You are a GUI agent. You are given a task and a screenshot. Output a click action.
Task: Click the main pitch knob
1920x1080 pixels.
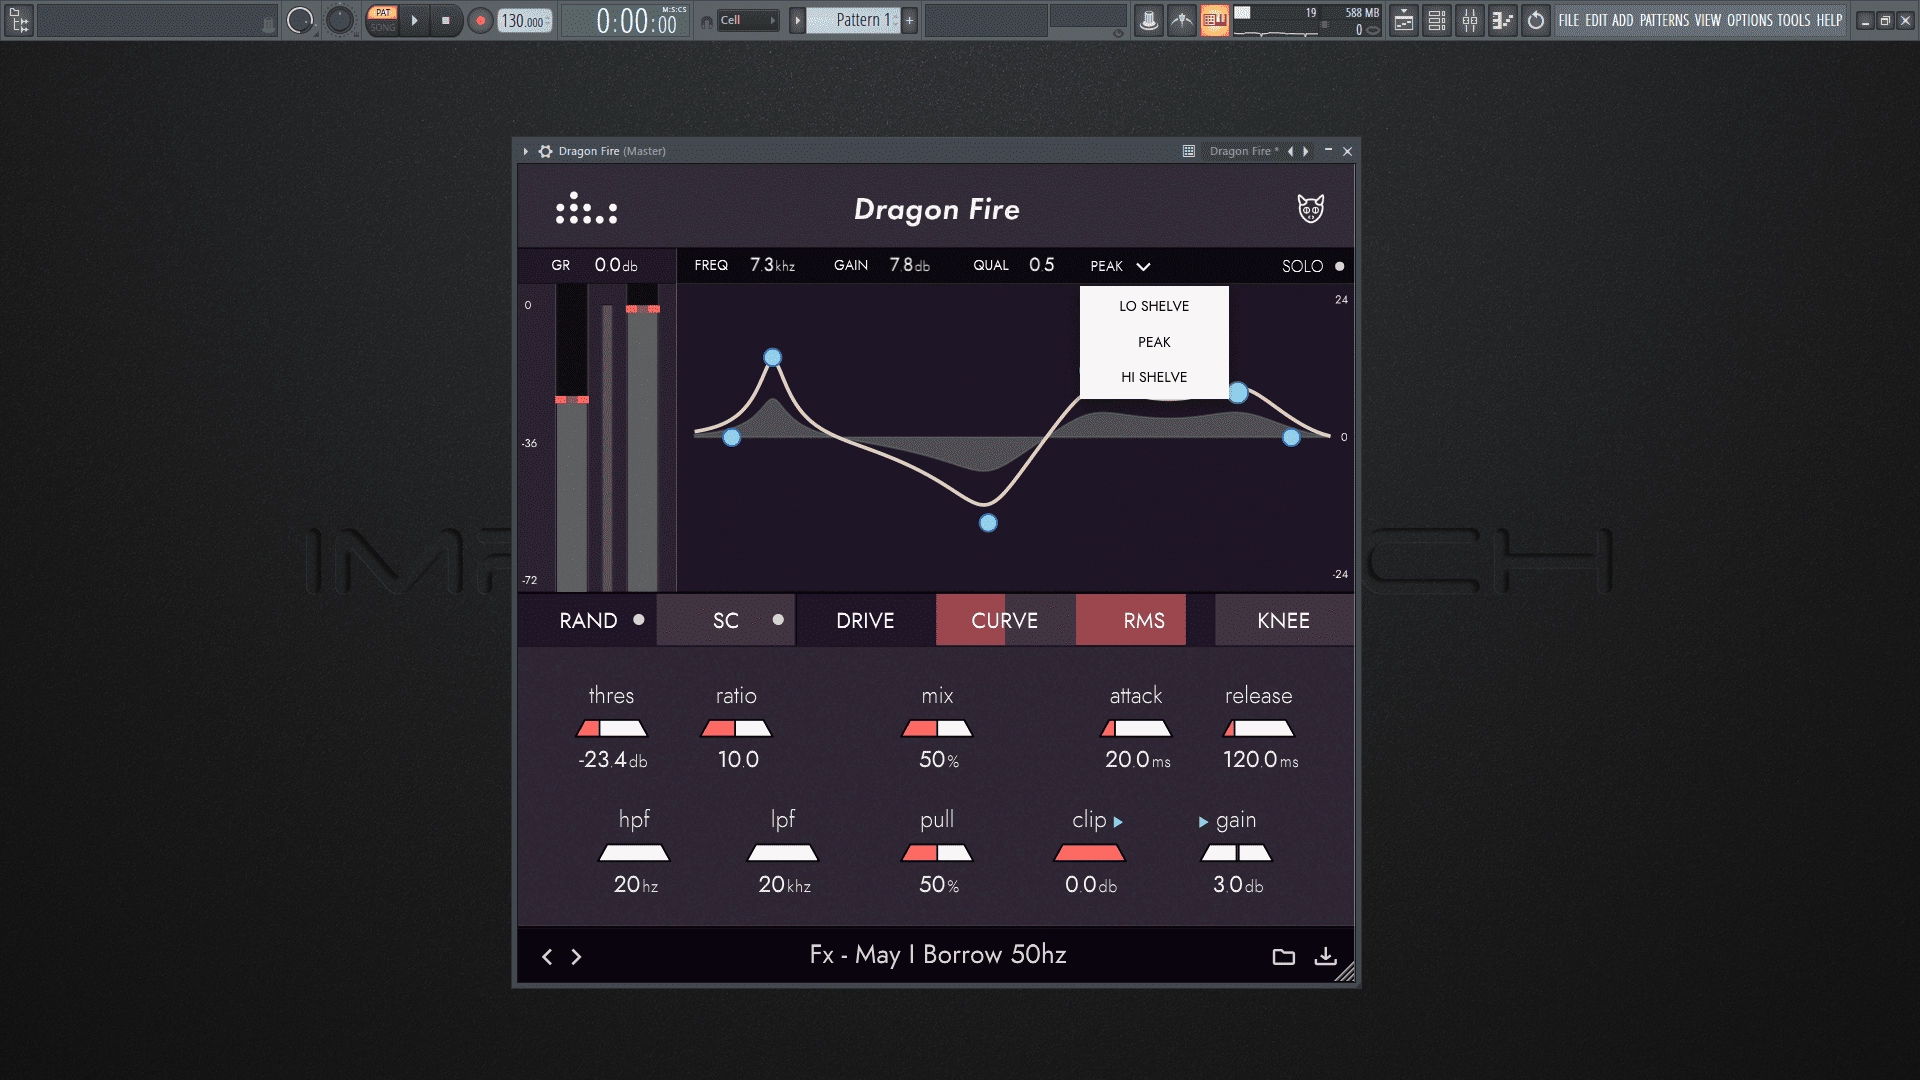[340, 20]
